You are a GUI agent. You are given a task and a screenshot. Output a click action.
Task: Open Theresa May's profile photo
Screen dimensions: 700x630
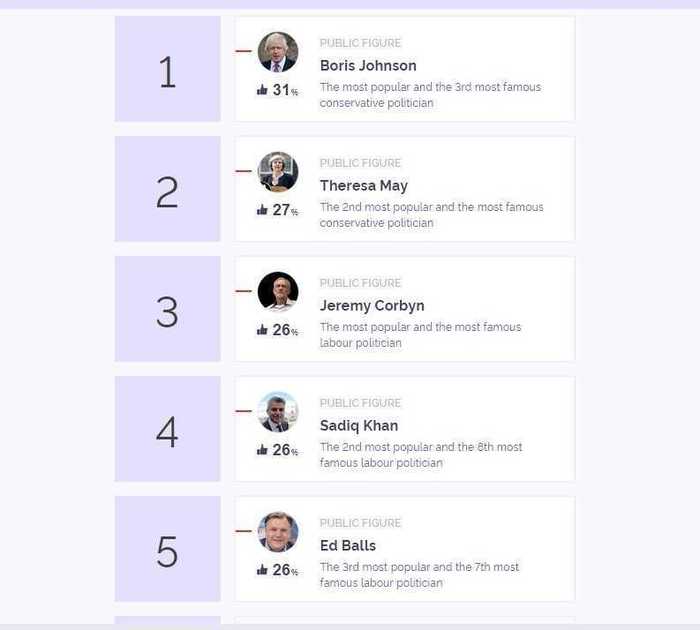[278, 172]
